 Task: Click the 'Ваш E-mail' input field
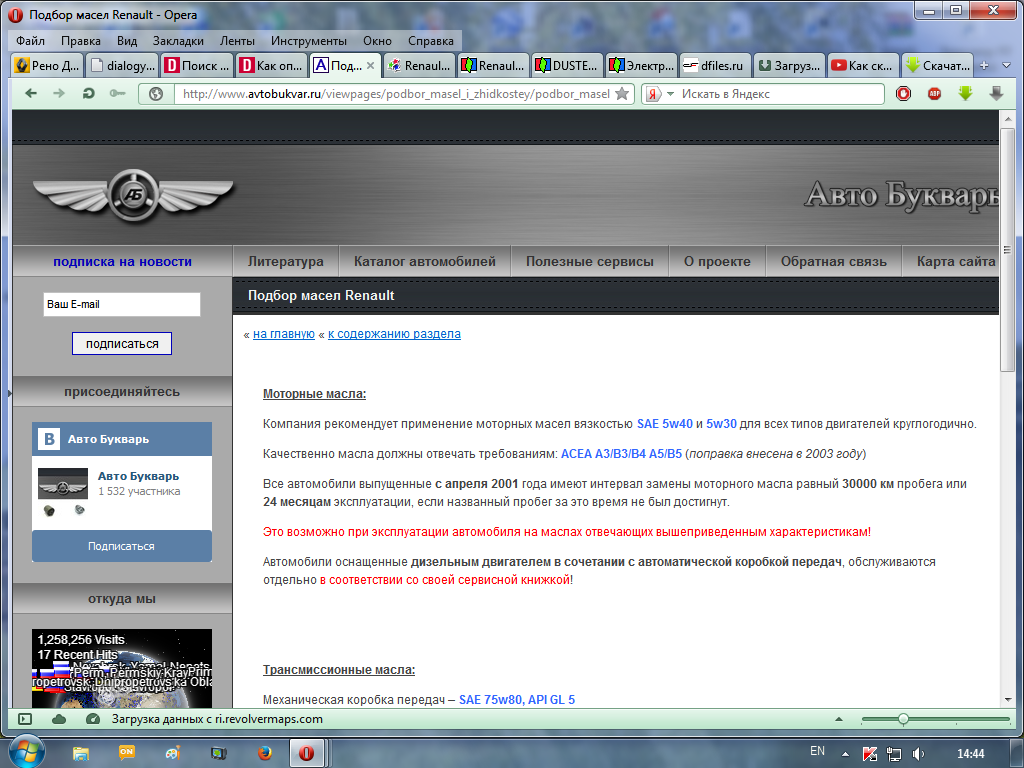click(122, 304)
